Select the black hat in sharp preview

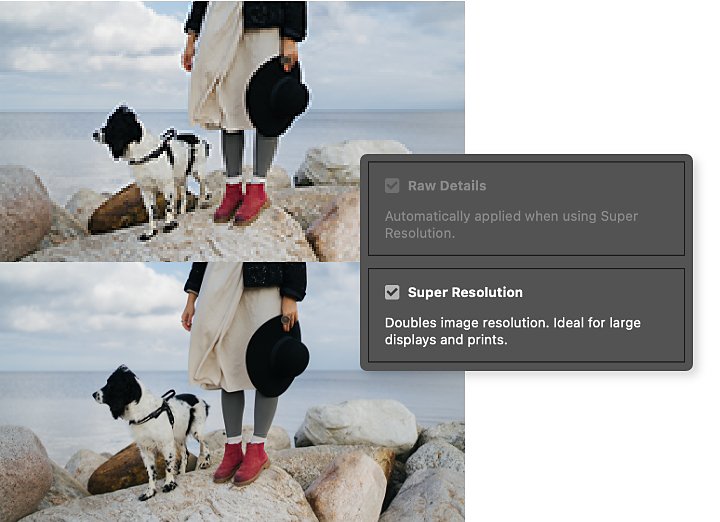276,357
